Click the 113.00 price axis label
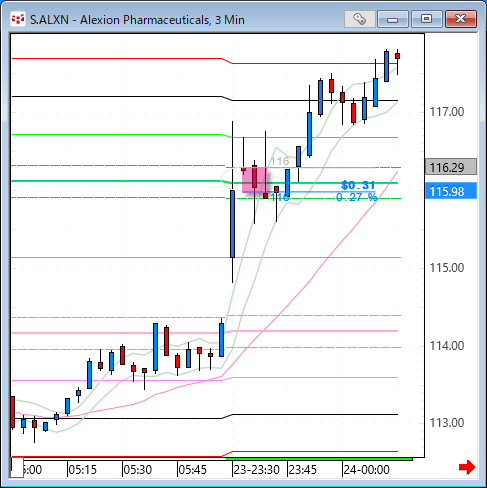 [x=447, y=423]
